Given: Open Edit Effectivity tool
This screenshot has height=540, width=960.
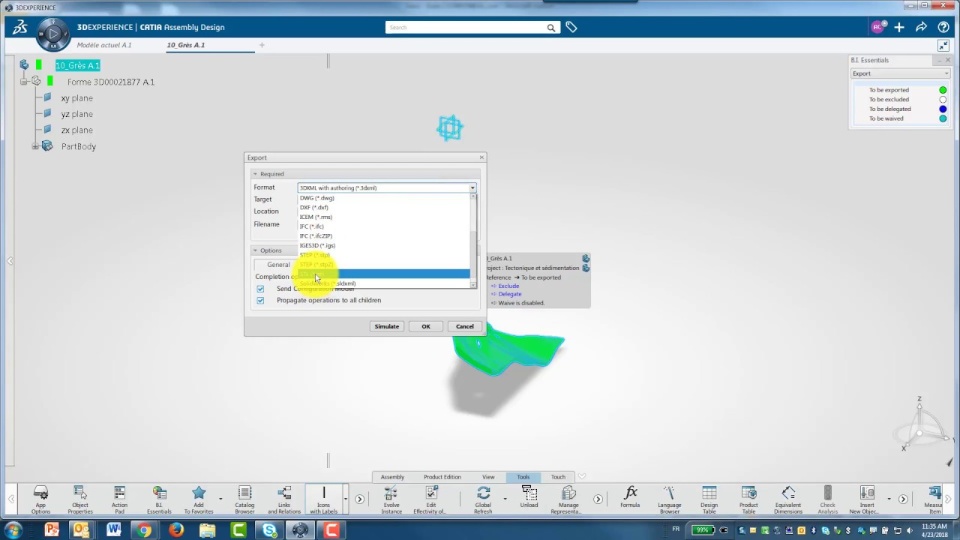Looking at the screenshot, I should point(431,499).
